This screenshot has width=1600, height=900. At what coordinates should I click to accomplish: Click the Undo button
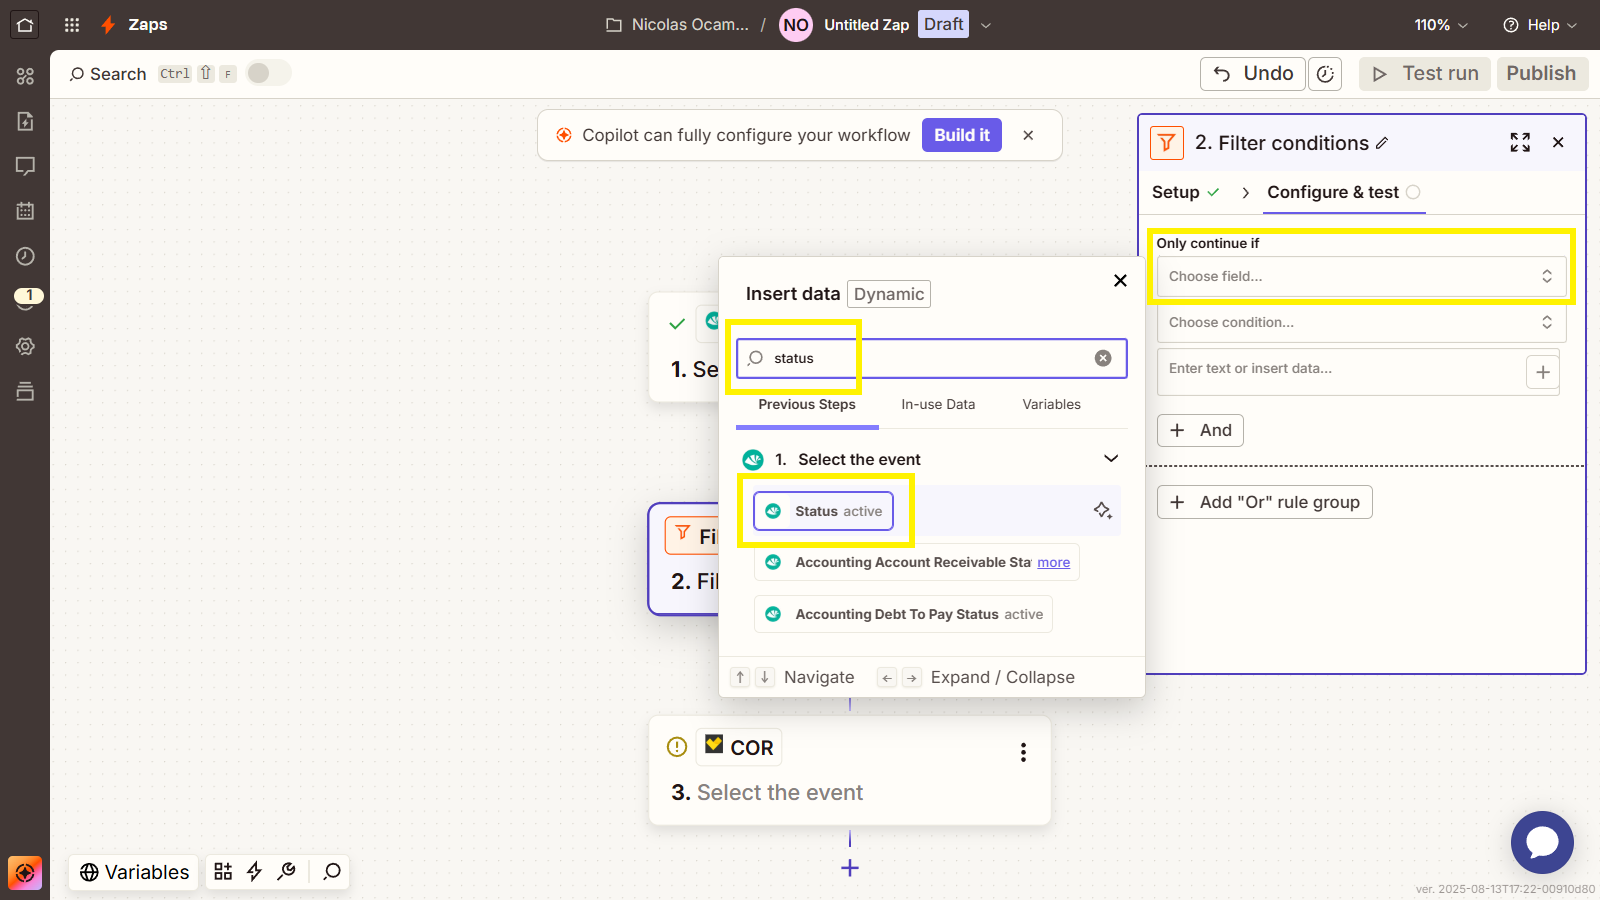1253,74
